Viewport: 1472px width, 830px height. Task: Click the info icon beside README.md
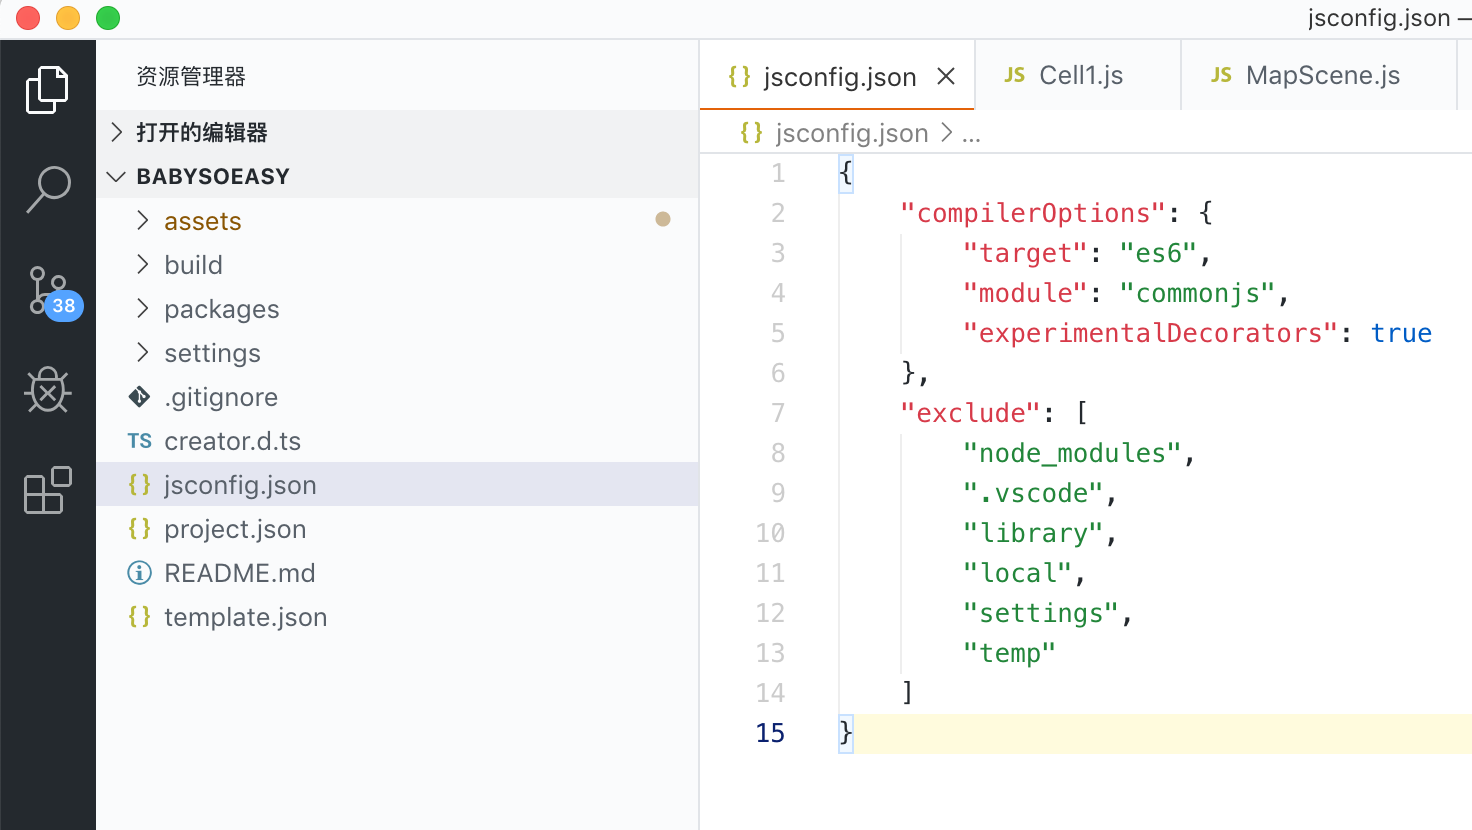coord(139,573)
